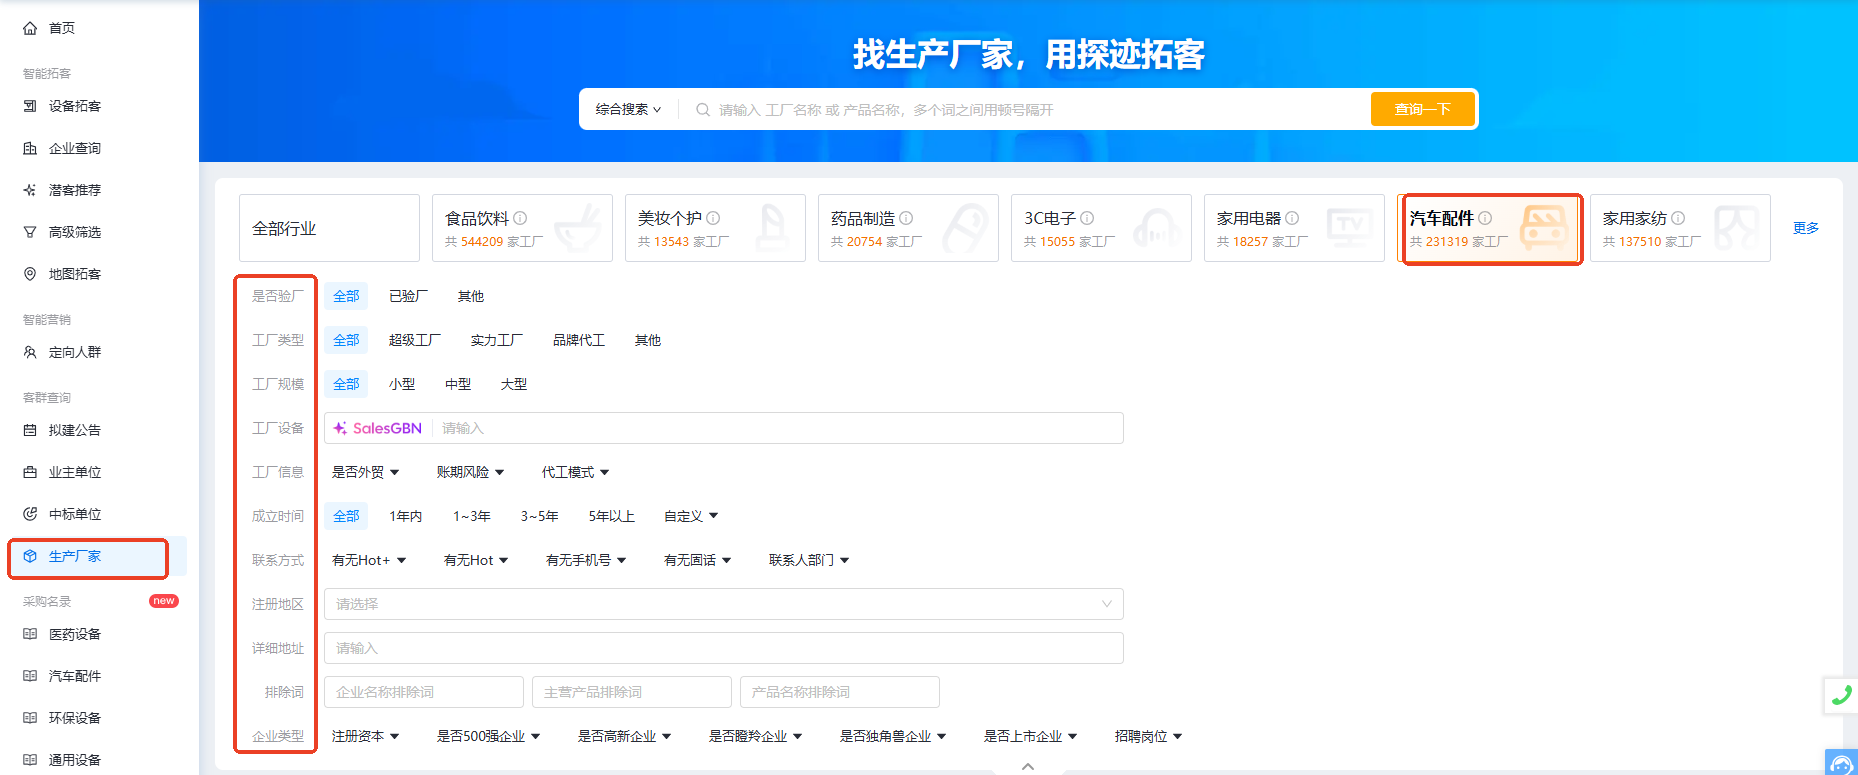Viewport: 1858px width, 775px height.
Task: Select 已验厂 factory verification option
Action: coord(408,296)
